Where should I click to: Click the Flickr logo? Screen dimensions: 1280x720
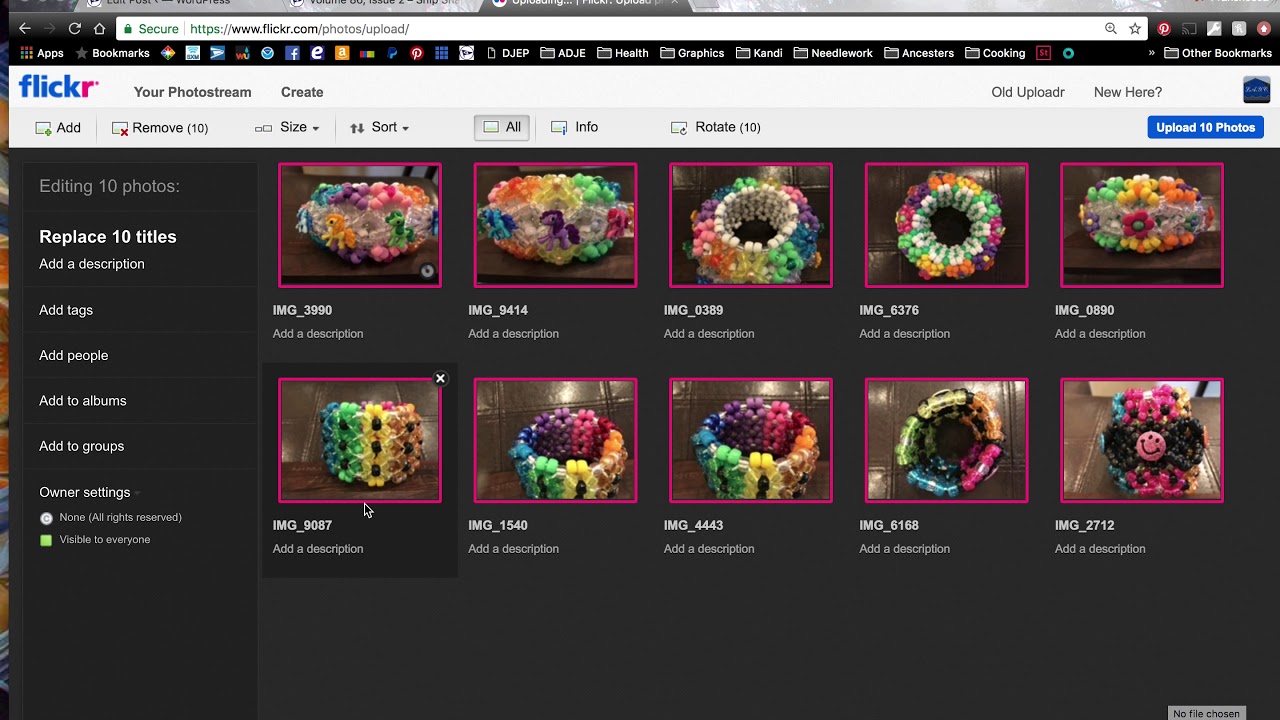59,88
